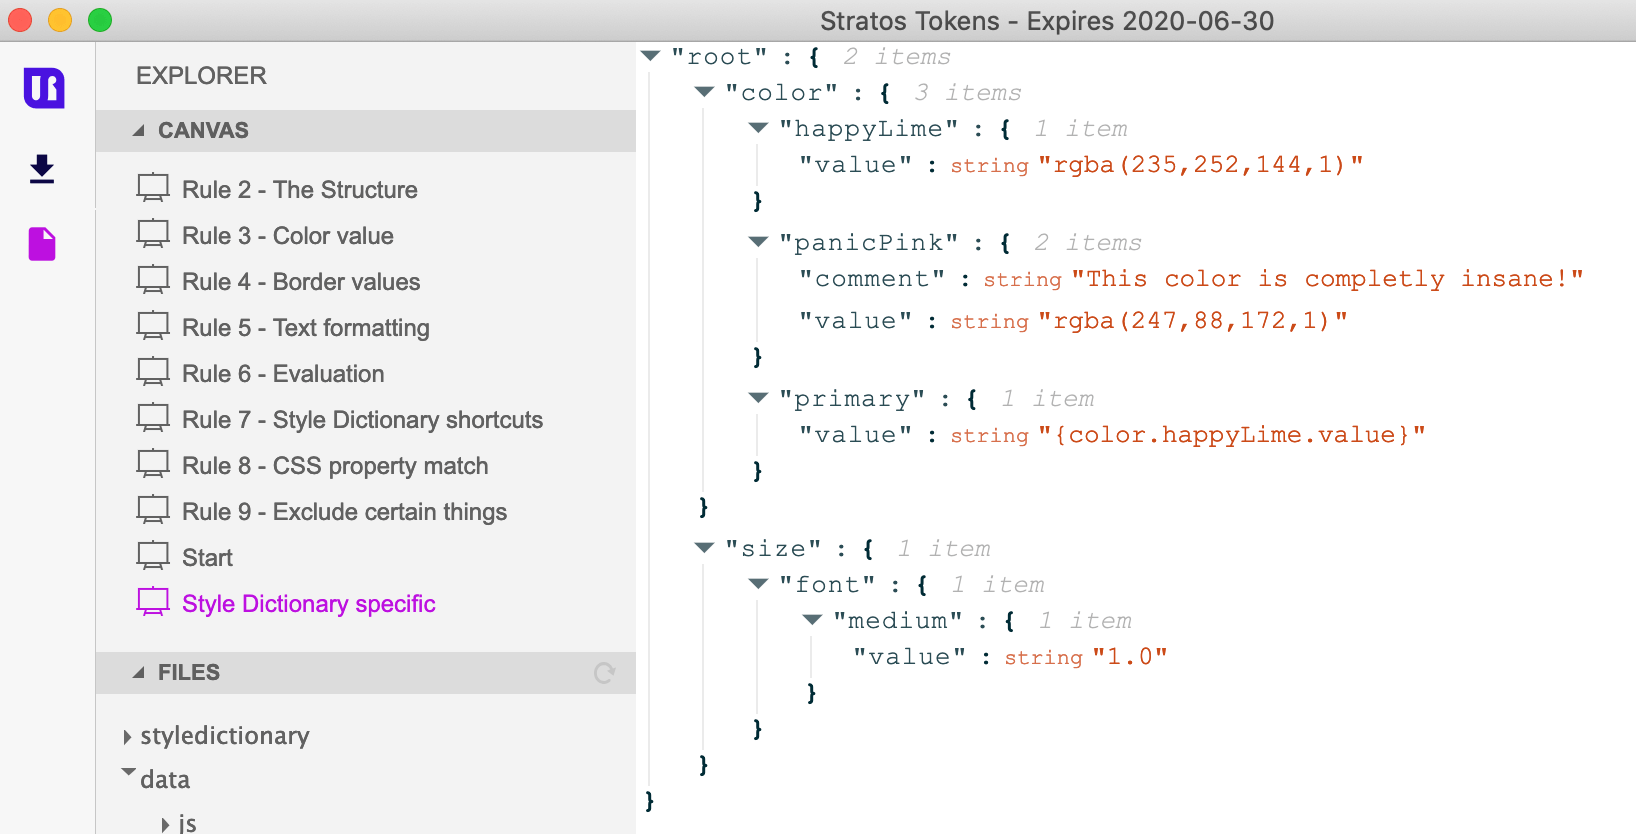The width and height of the screenshot is (1636, 834).
Task: Click canvas icon beside Rule 2 - The Structure
Action: click(153, 188)
